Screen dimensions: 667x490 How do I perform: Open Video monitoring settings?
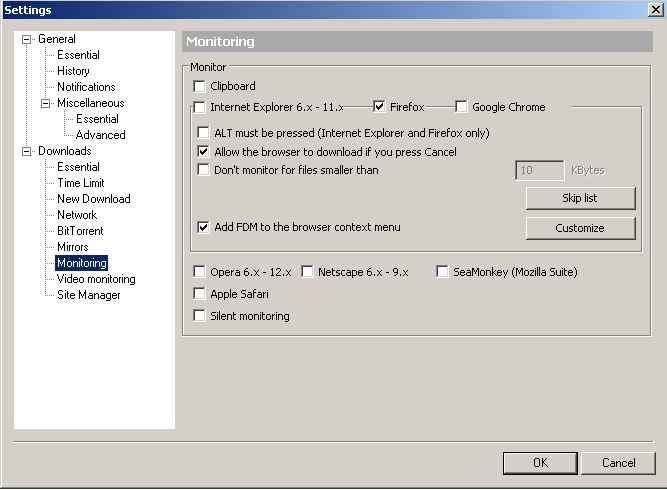pos(96,279)
